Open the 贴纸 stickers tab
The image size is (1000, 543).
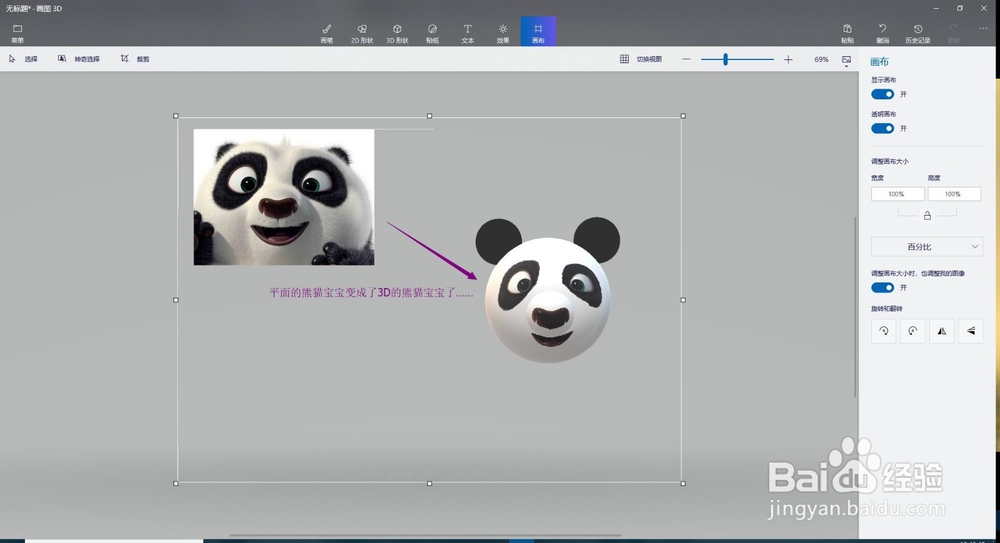coord(432,33)
